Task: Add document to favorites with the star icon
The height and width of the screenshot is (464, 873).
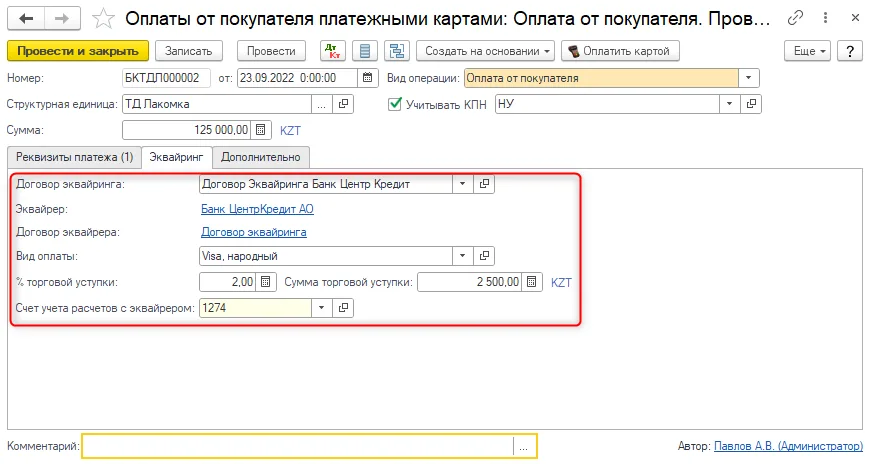Action: 103,19
